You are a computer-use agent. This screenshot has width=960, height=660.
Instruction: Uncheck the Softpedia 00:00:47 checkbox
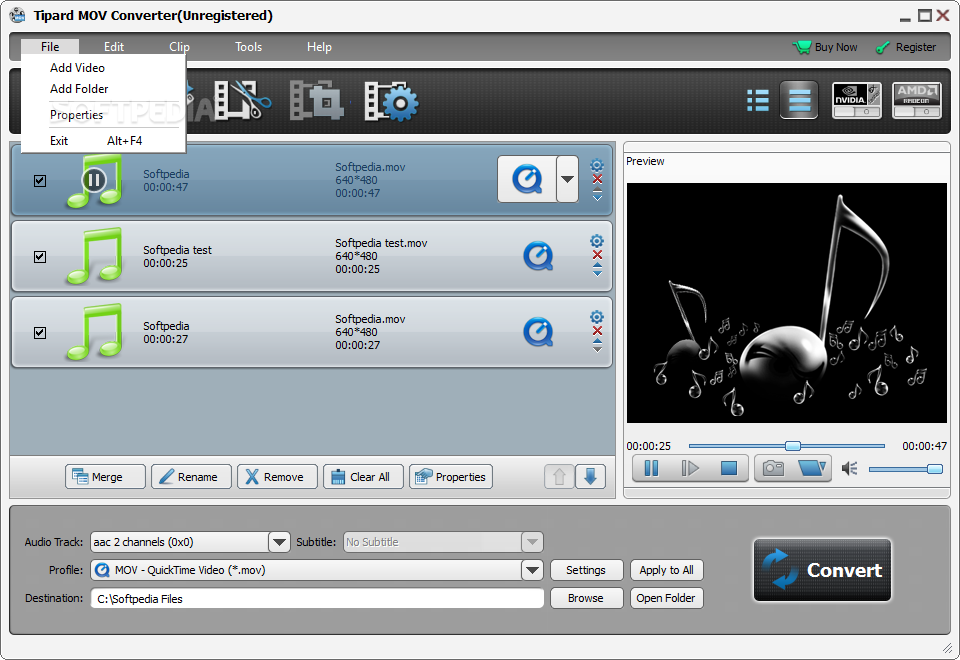click(40, 181)
